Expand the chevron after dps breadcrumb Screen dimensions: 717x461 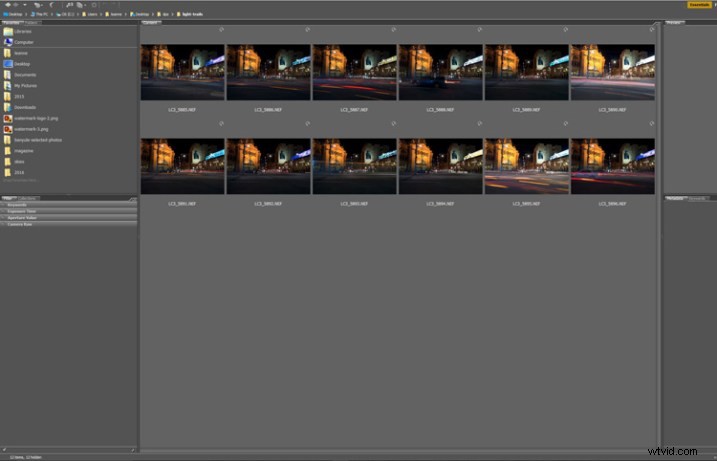(x=172, y=14)
